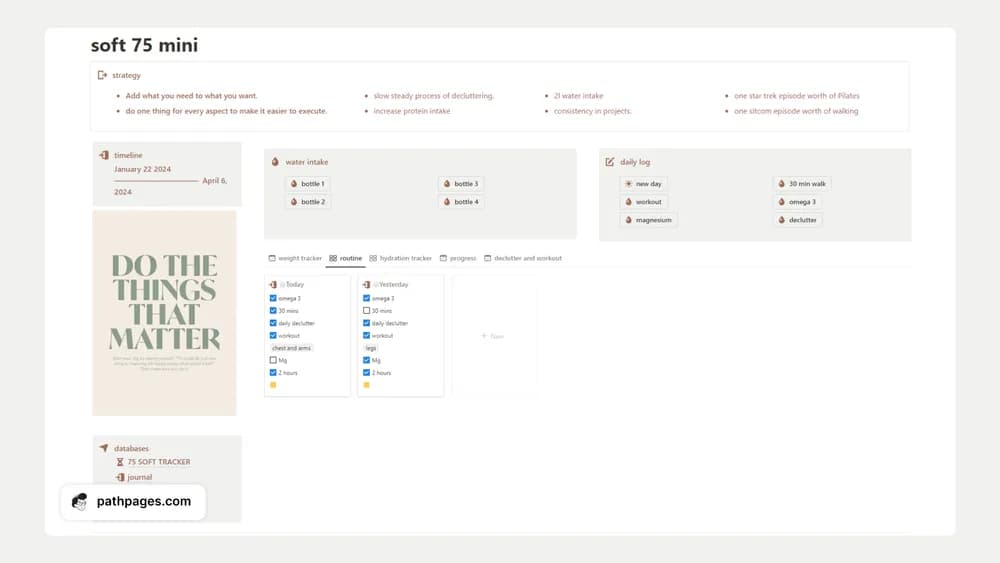Check the Mg box in Today card
Image resolution: width=1000 pixels, height=563 pixels.
coord(273,360)
